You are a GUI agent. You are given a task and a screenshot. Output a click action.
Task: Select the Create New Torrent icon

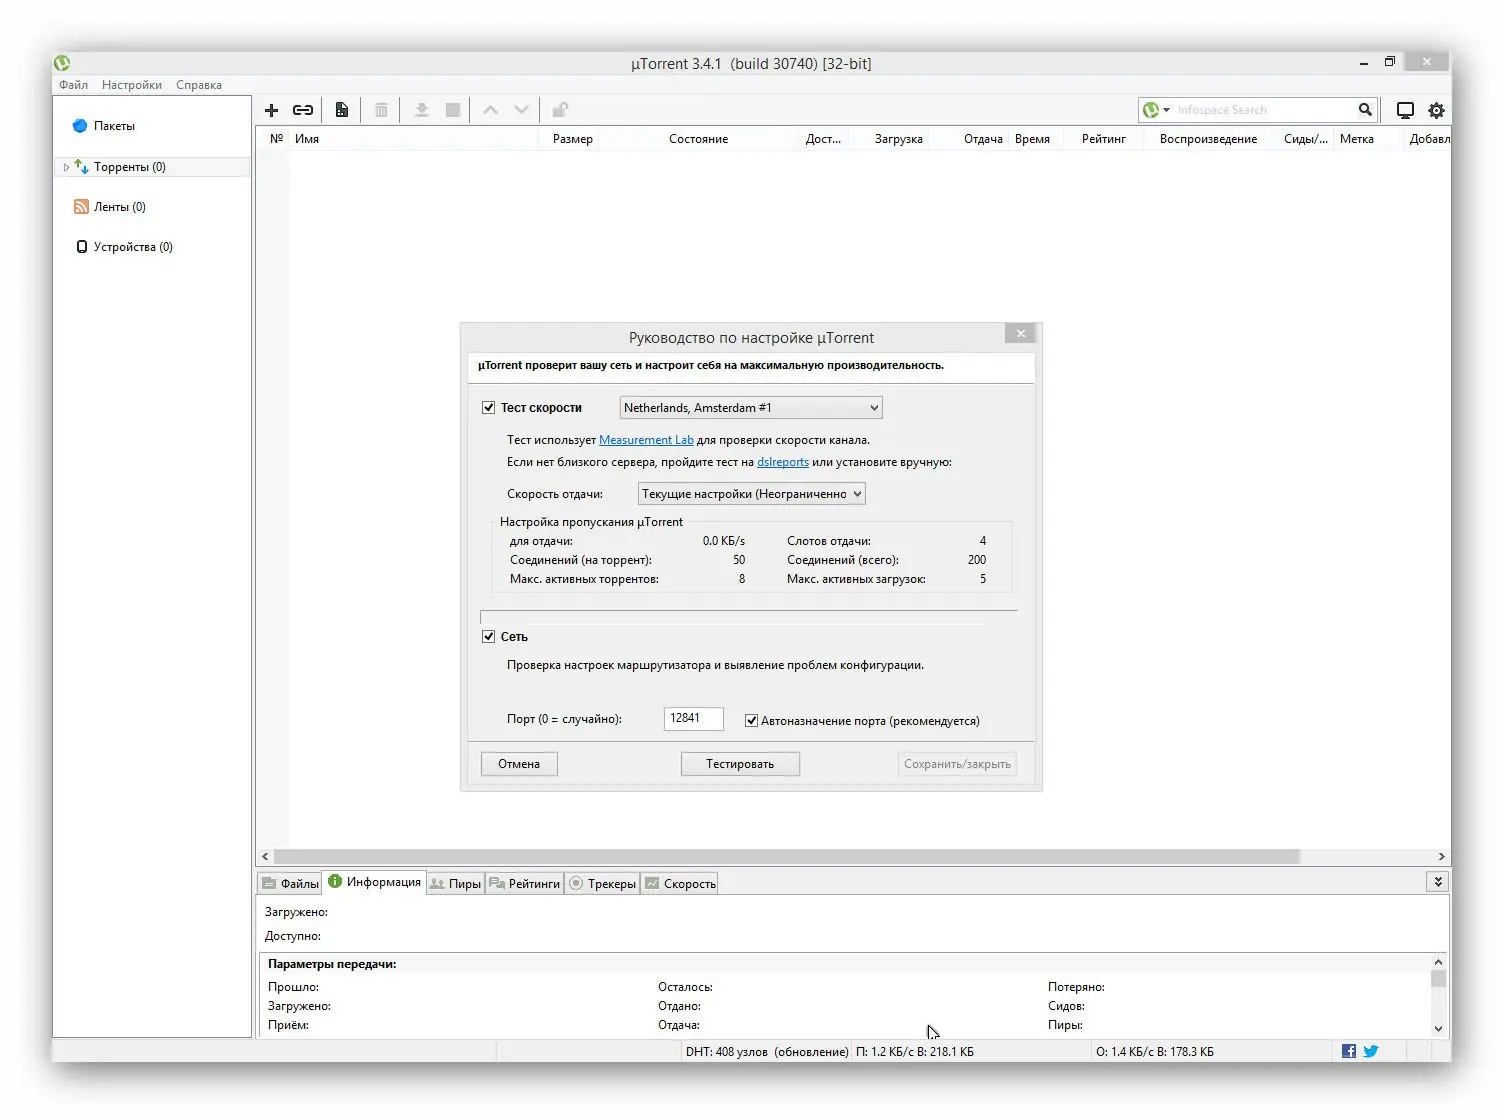[x=341, y=110]
